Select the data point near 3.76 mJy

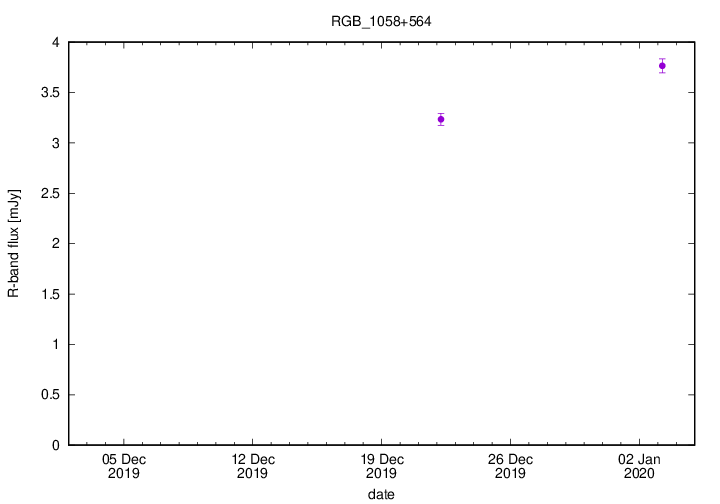pos(662,66)
